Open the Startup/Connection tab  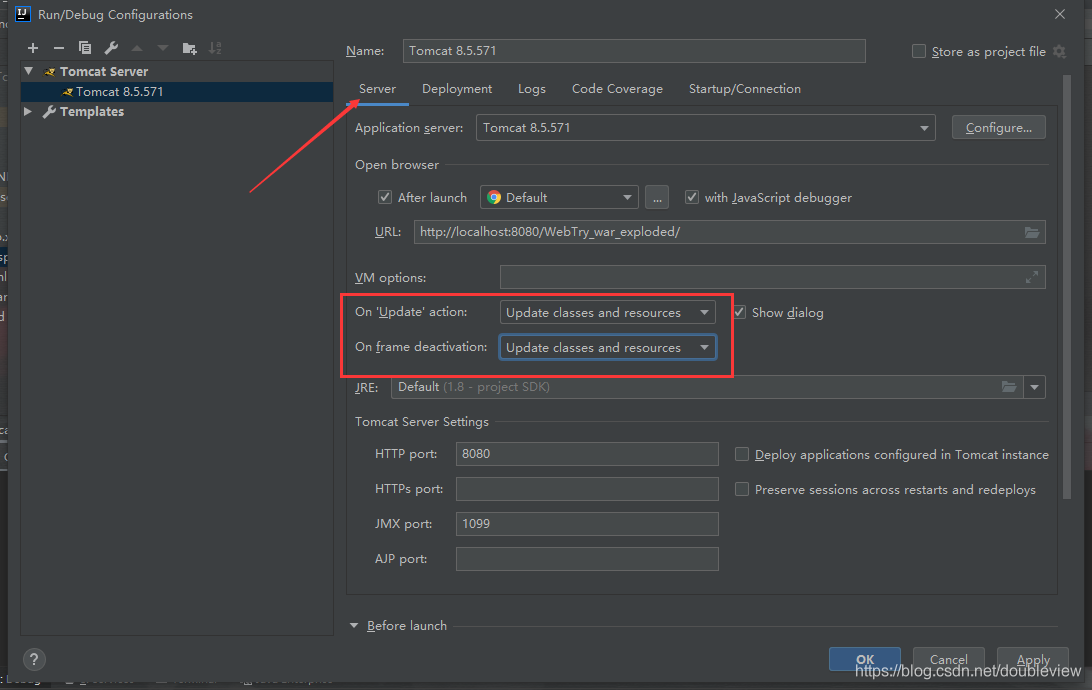pos(744,89)
